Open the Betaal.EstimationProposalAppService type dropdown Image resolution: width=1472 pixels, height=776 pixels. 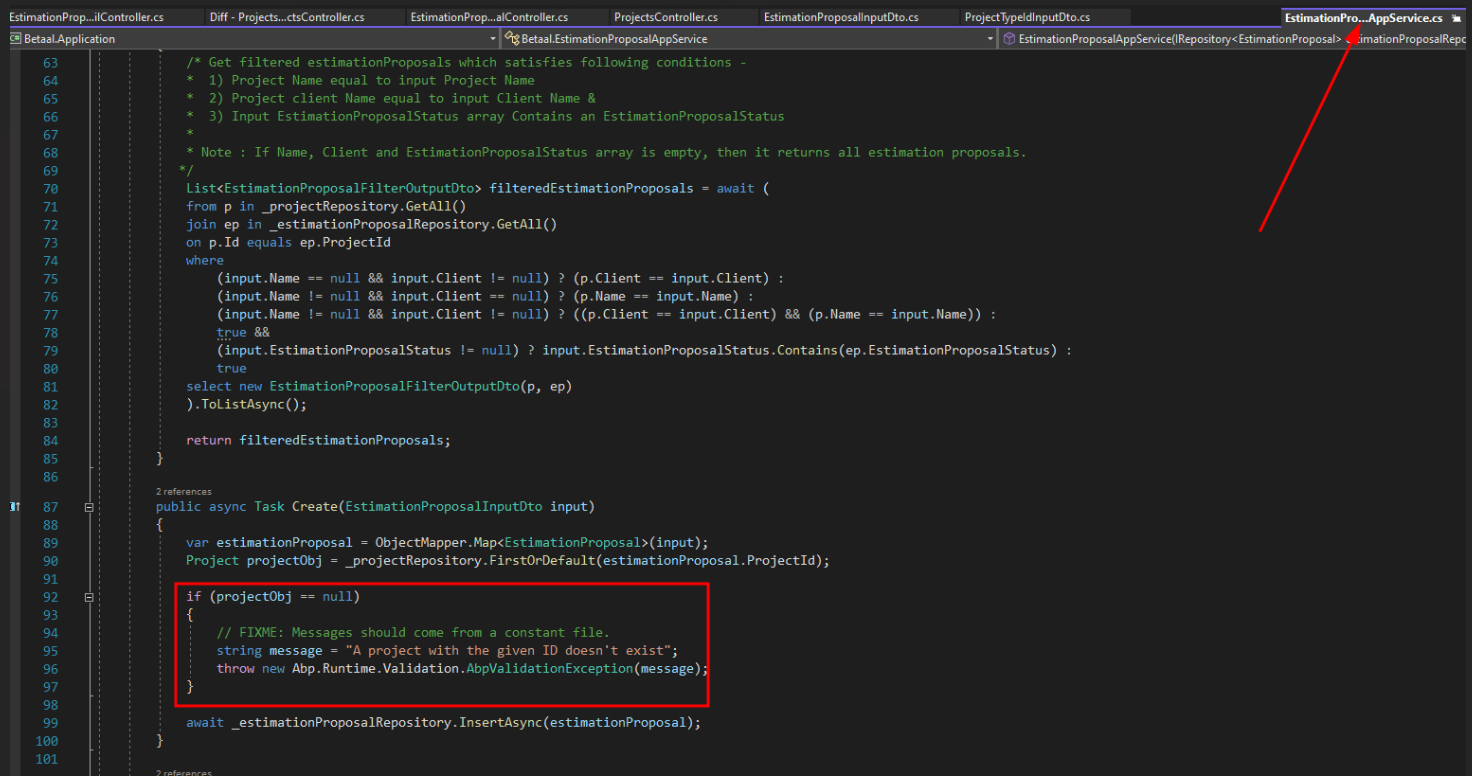coord(990,39)
